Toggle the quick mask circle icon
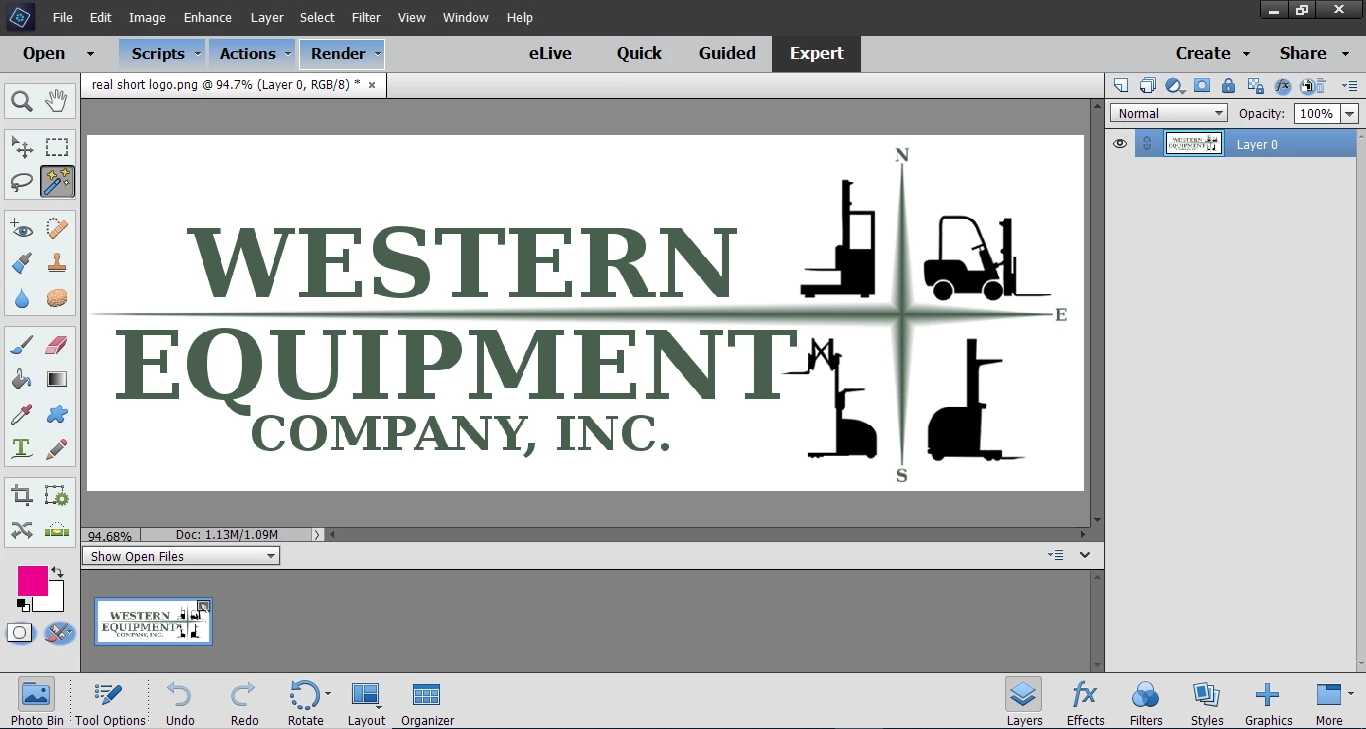Viewport: 1366px width, 729px height. tap(19, 633)
